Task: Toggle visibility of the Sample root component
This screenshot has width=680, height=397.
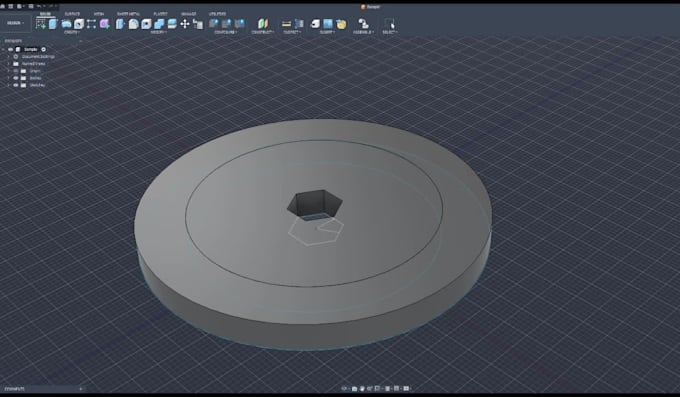Action: pyautogui.click(x=10, y=49)
